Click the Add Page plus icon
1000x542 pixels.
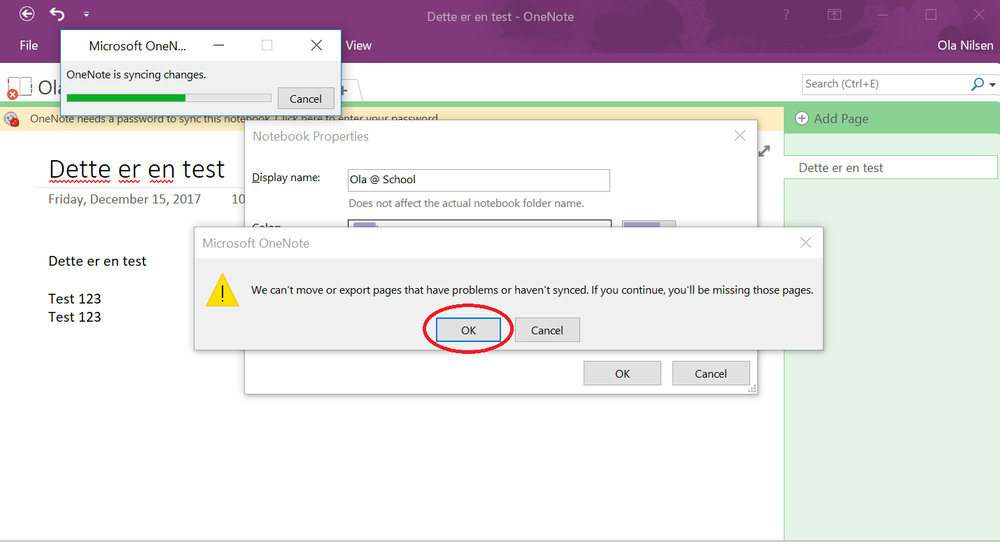802,119
